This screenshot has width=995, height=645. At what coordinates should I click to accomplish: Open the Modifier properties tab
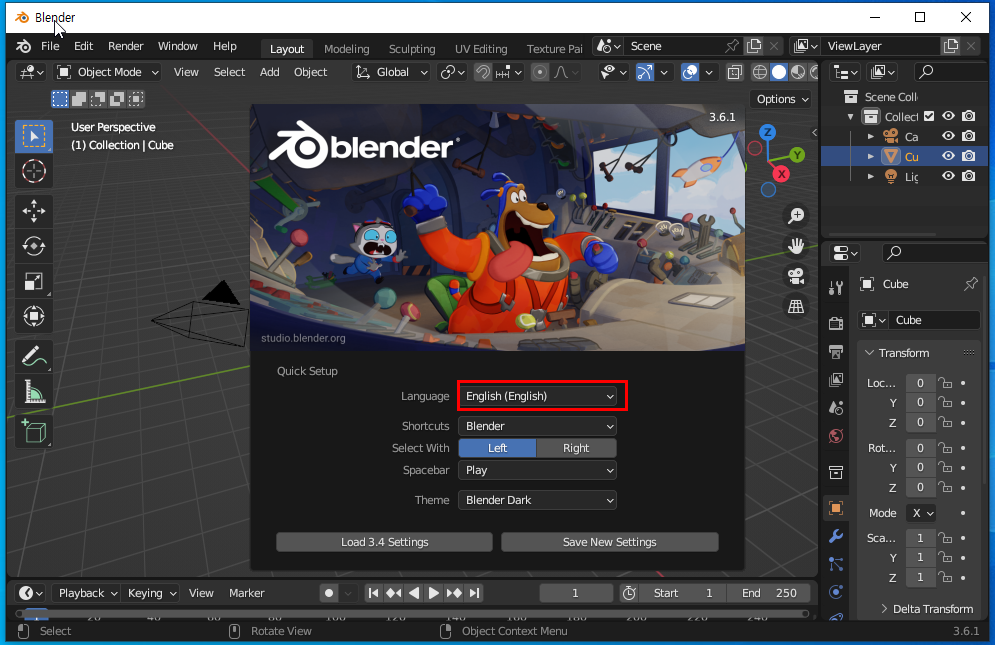(836, 536)
